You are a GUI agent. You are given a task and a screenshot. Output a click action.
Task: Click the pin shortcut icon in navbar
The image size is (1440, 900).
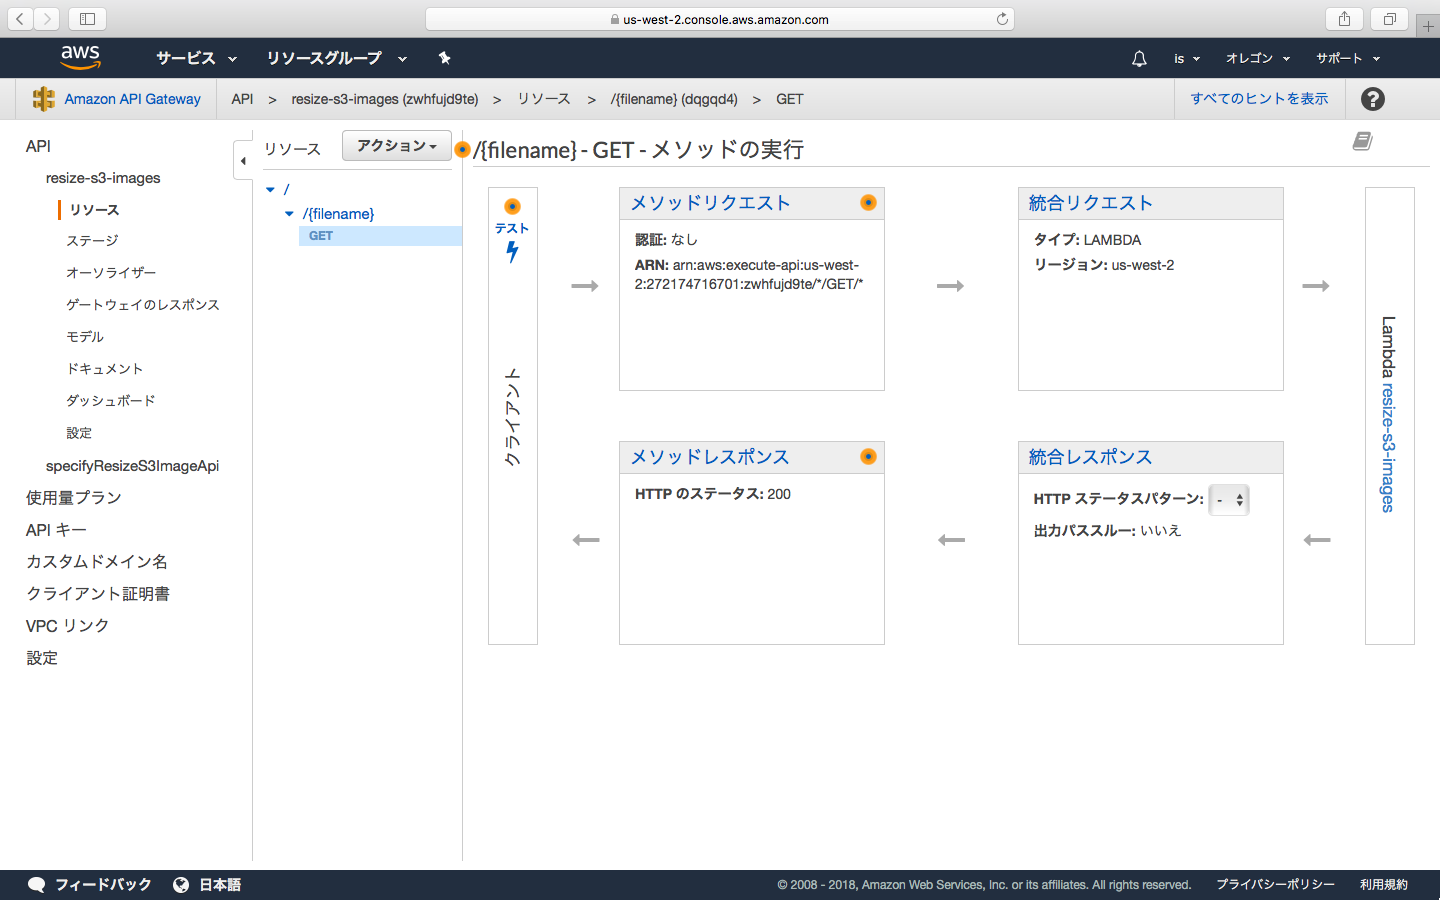tap(445, 58)
